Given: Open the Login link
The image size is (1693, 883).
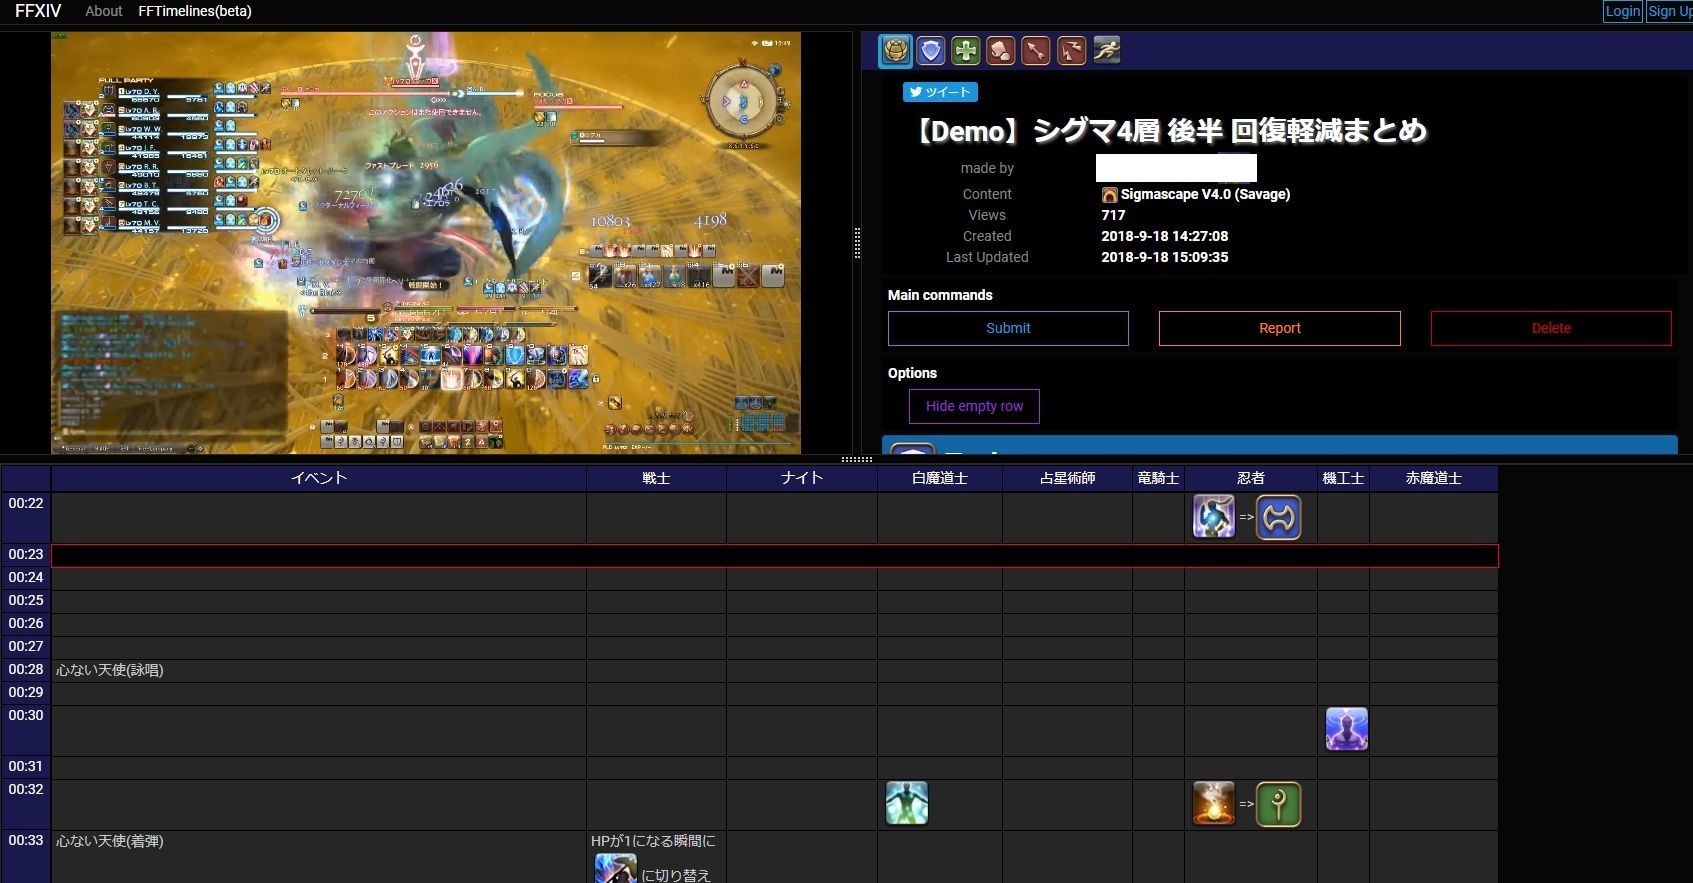Looking at the screenshot, I should [1622, 11].
